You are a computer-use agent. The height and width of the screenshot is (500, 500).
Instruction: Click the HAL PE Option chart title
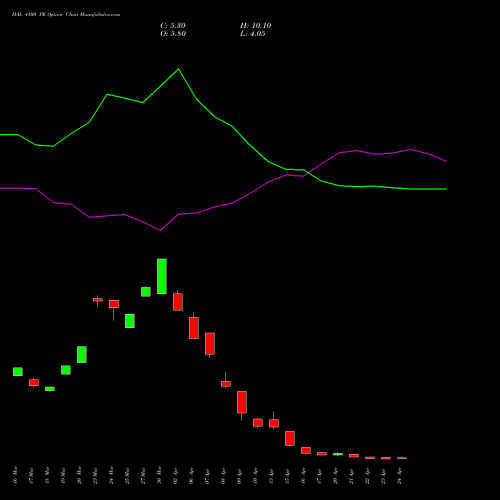[x=66, y=15]
